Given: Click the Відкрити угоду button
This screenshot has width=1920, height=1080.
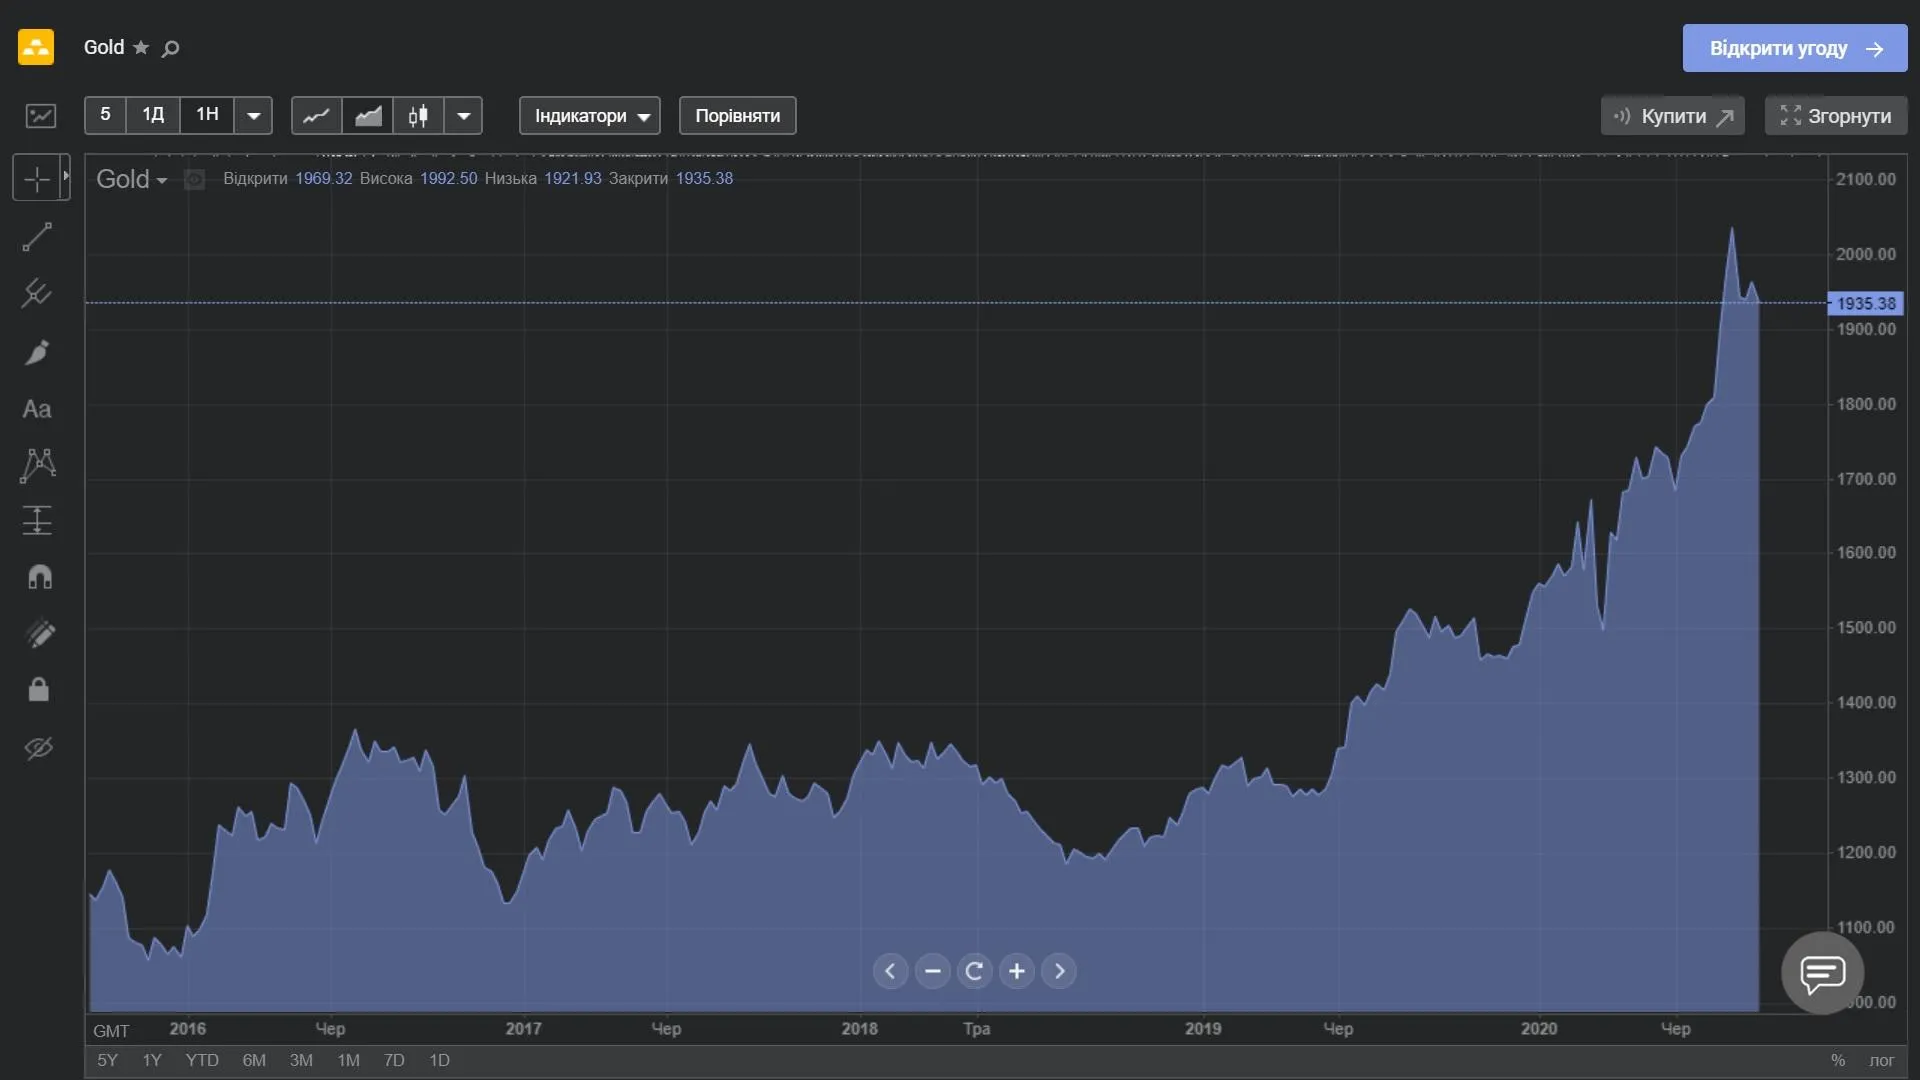Looking at the screenshot, I should [x=1795, y=48].
